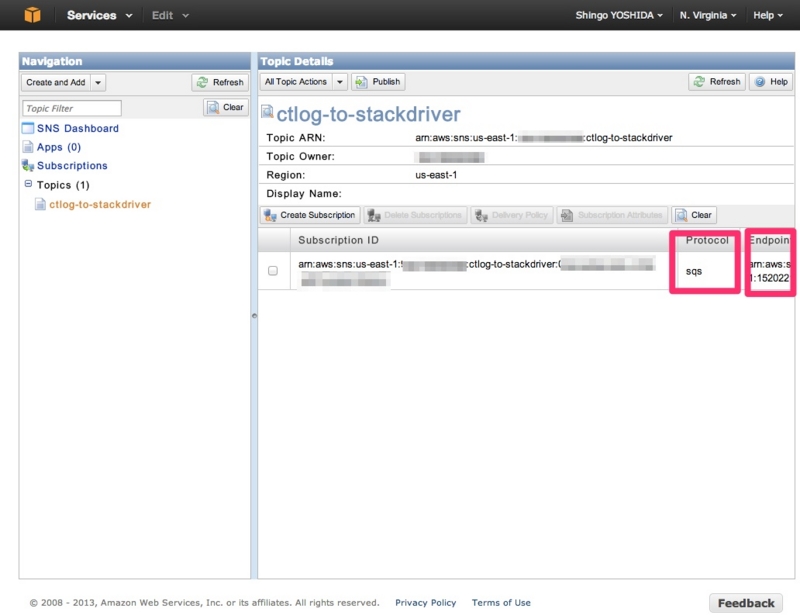Screen dimensions: 800x615
Task: Open the N. Virginia region selector
Action: [708, 15]
